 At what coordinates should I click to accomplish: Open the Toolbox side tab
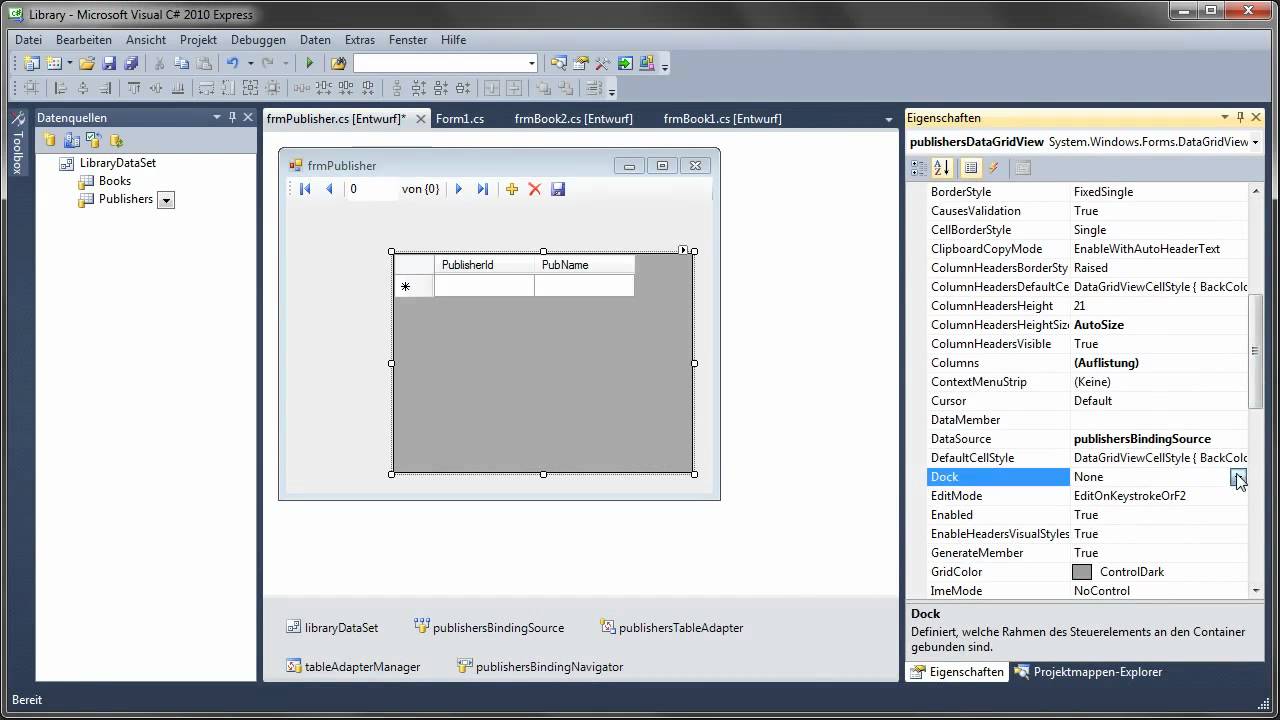[17, 144]
